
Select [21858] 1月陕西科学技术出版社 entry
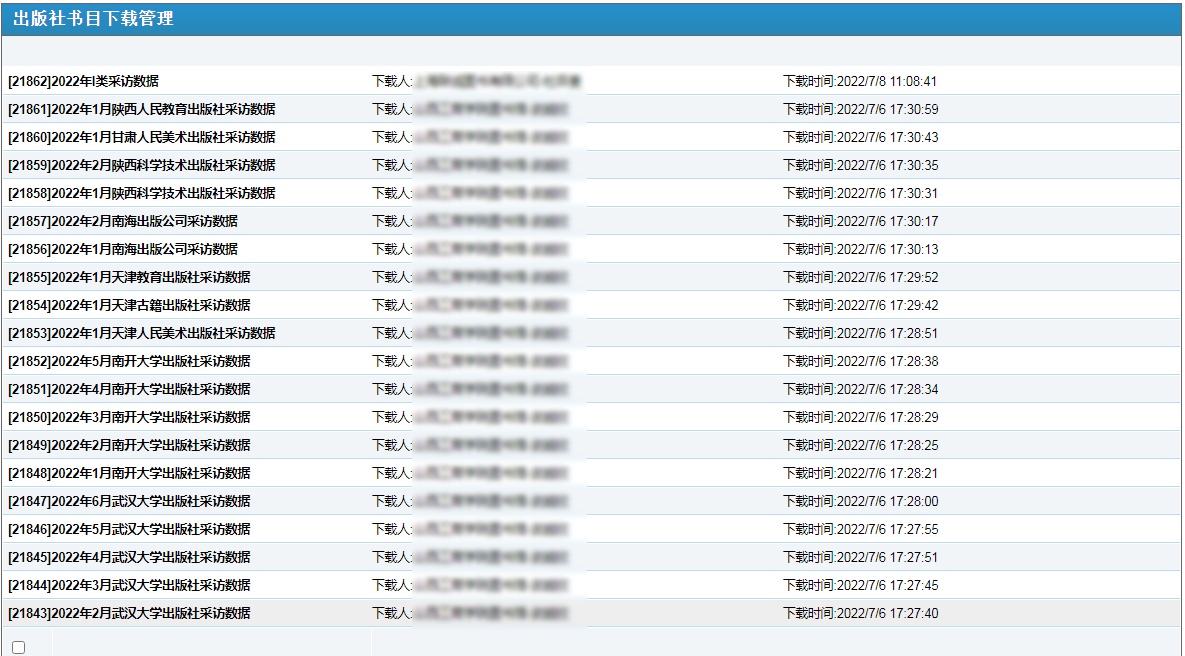(141, 193)
